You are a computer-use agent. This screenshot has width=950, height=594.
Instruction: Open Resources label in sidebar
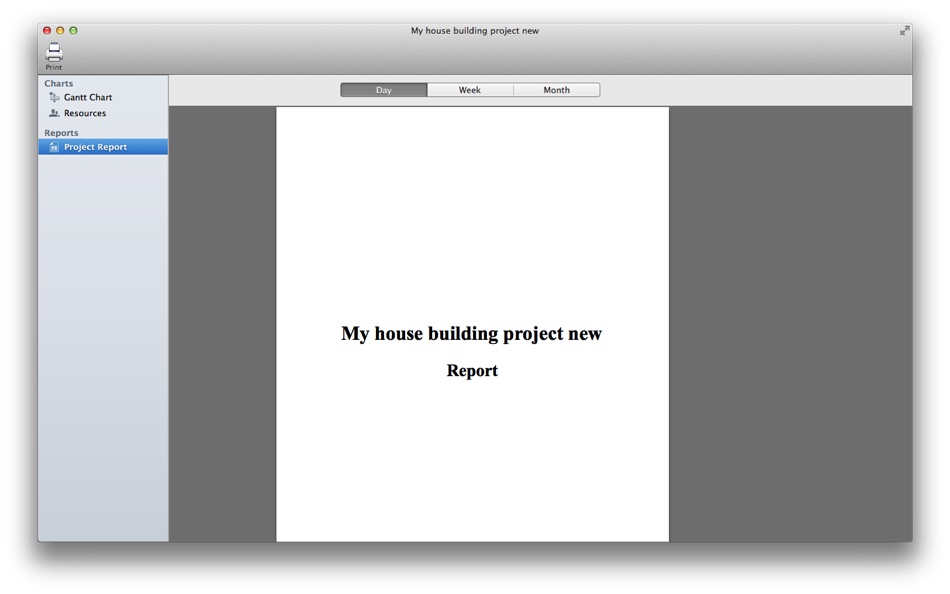[x=85, y=113]
